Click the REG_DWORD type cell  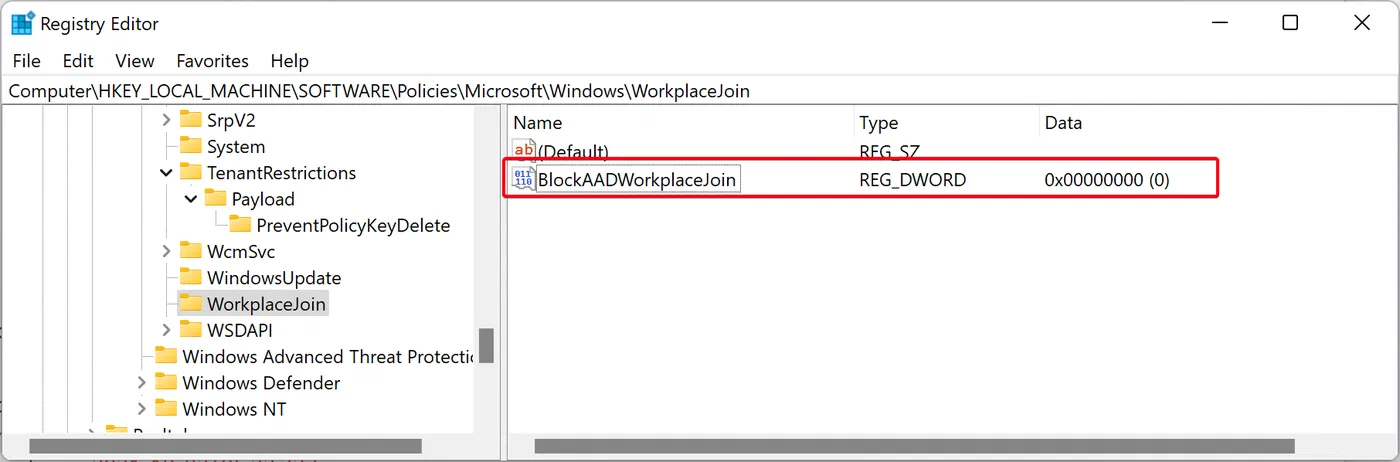(x=913, y=180)
